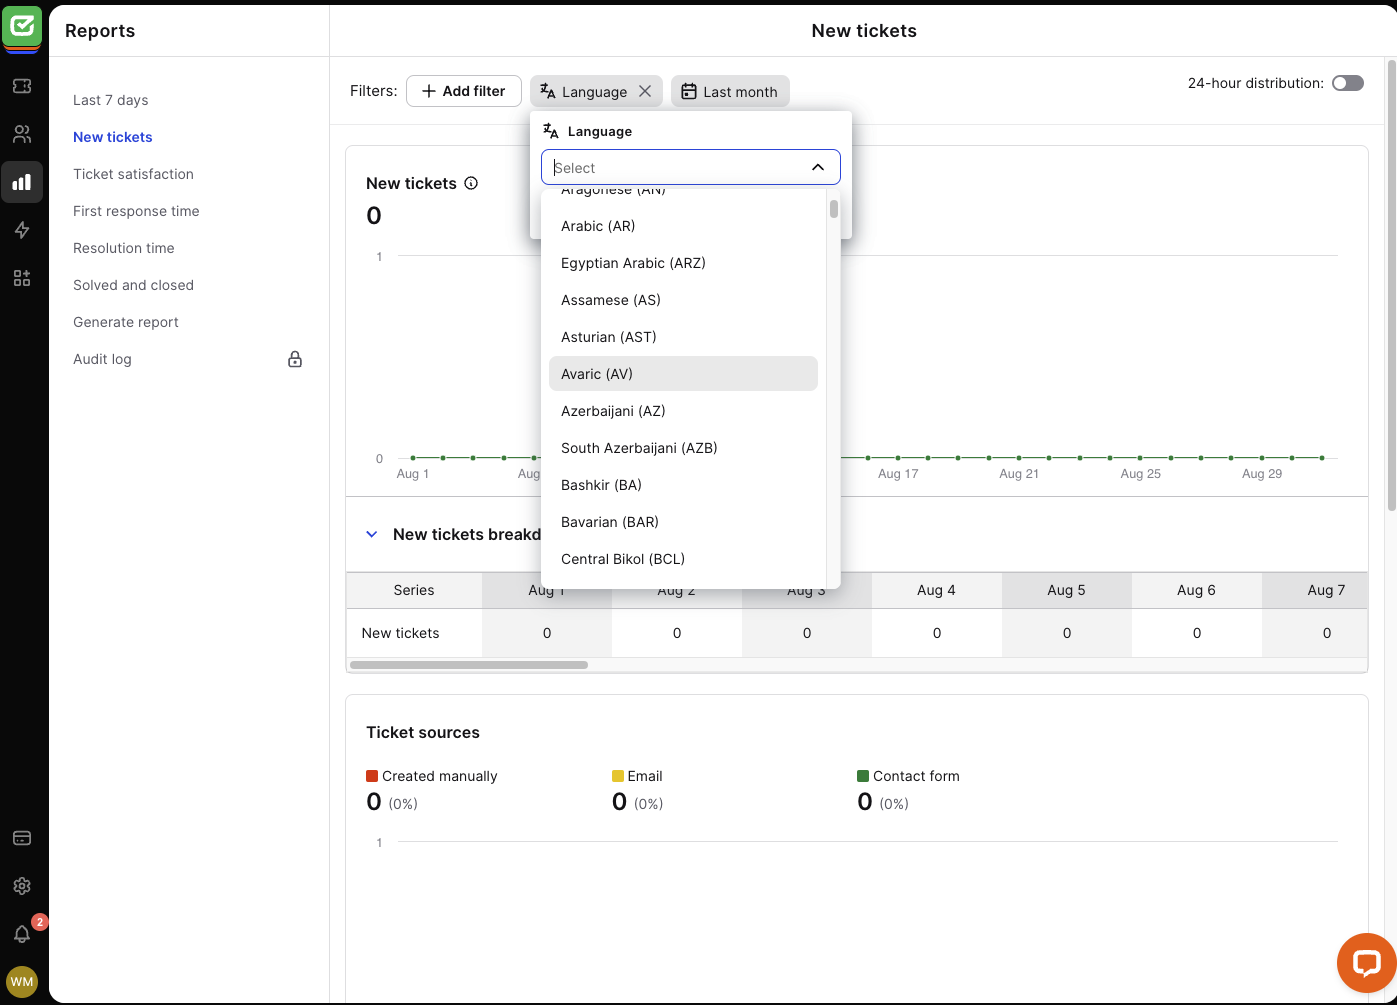Open the Generate report page
Image resolution: width=1397 pixels, height=1005 pixels.
[126, 322]
